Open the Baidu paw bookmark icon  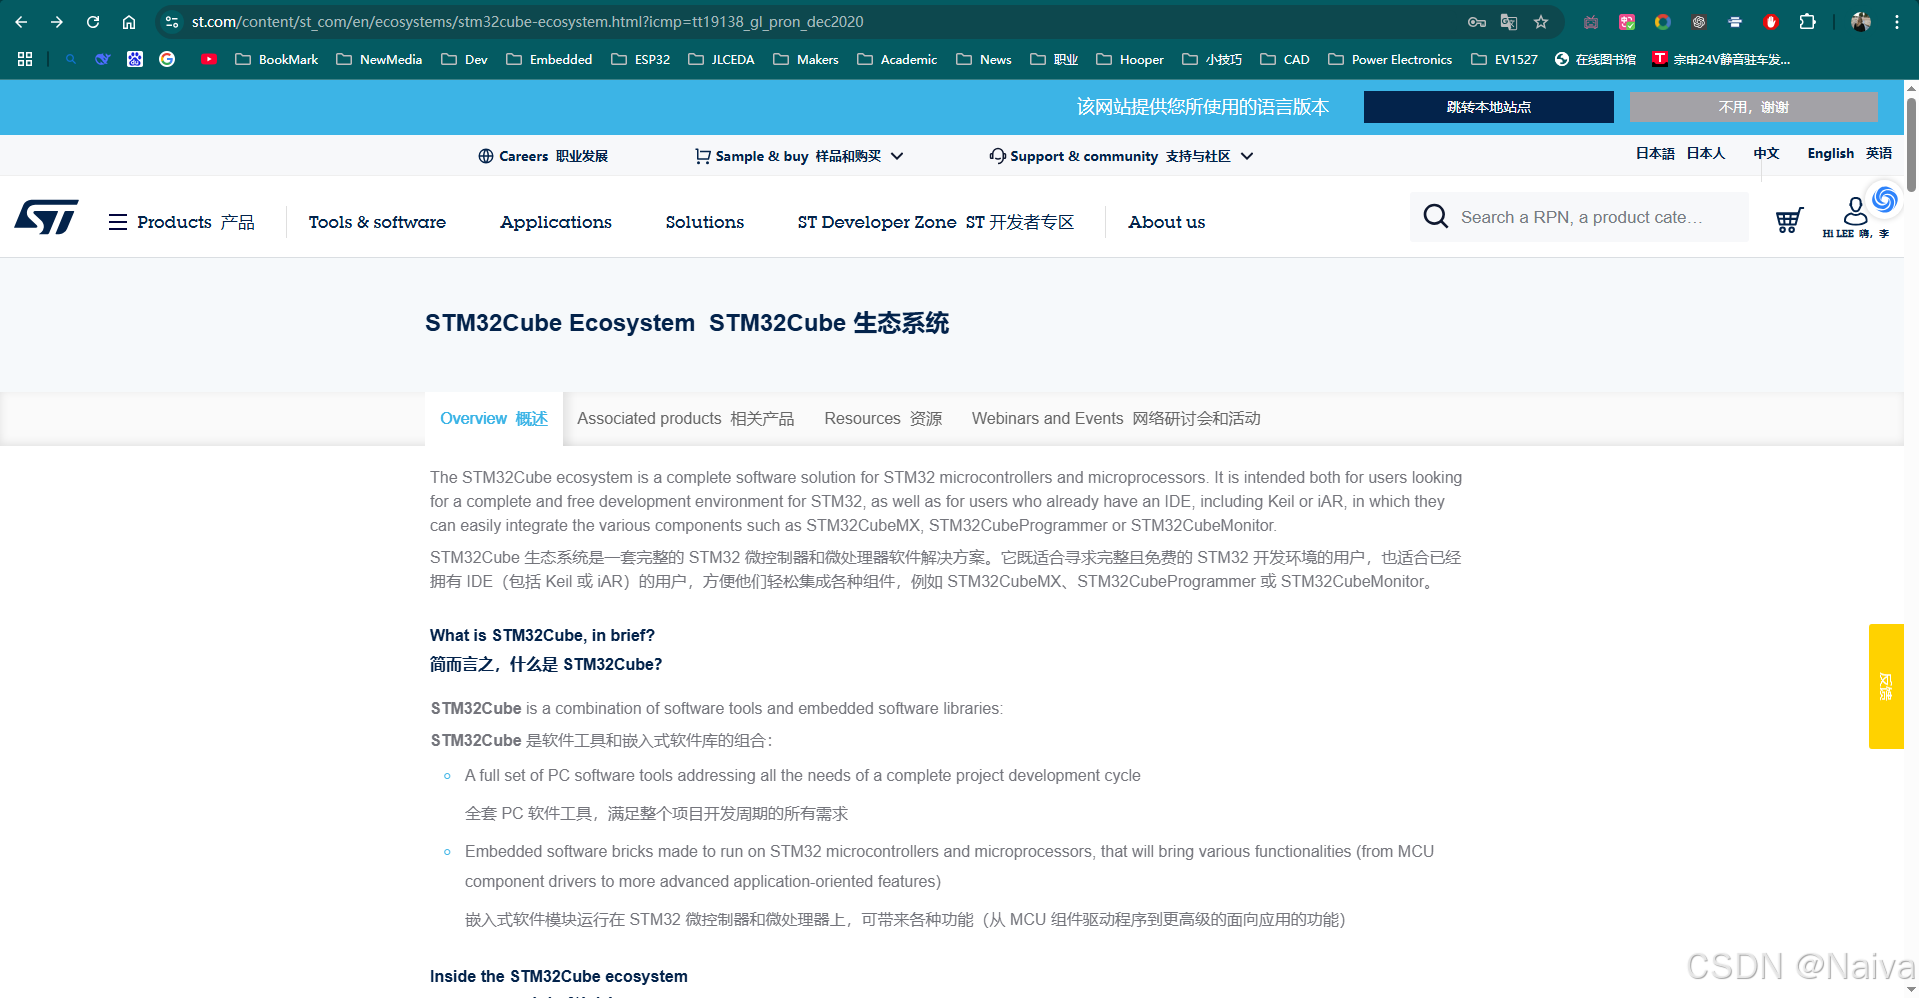tap(135, 59)
